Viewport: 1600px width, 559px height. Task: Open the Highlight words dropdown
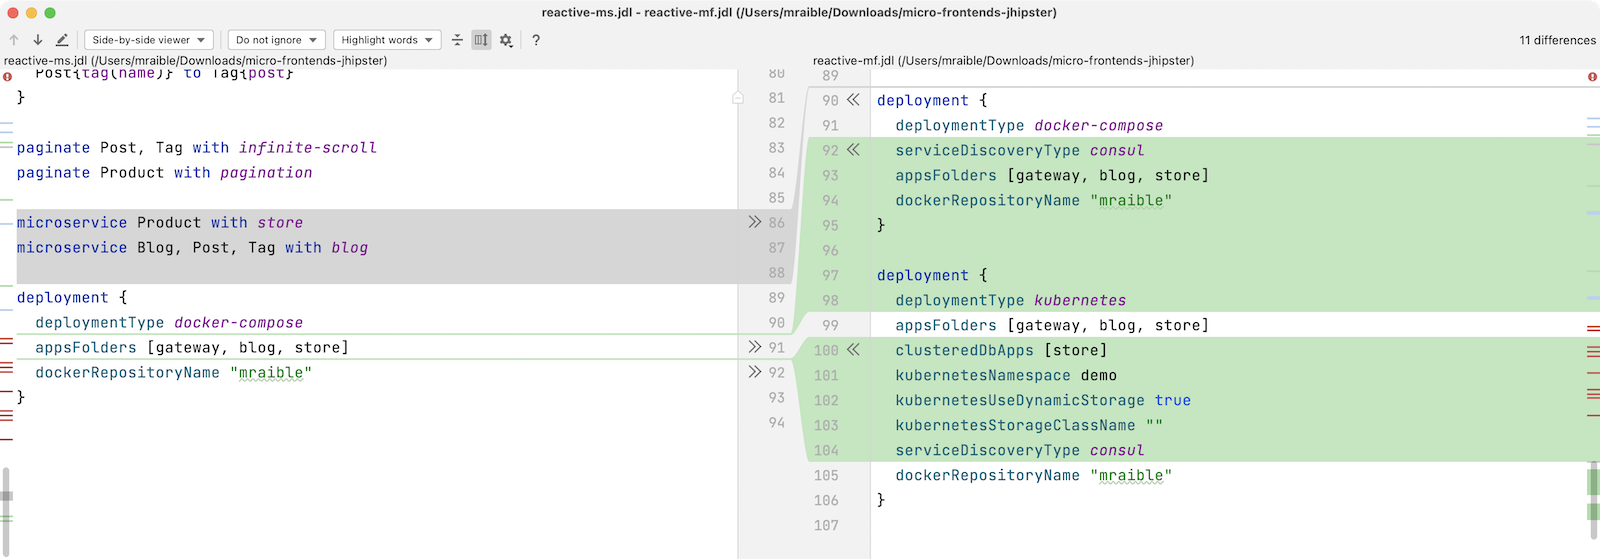(386, 40)
